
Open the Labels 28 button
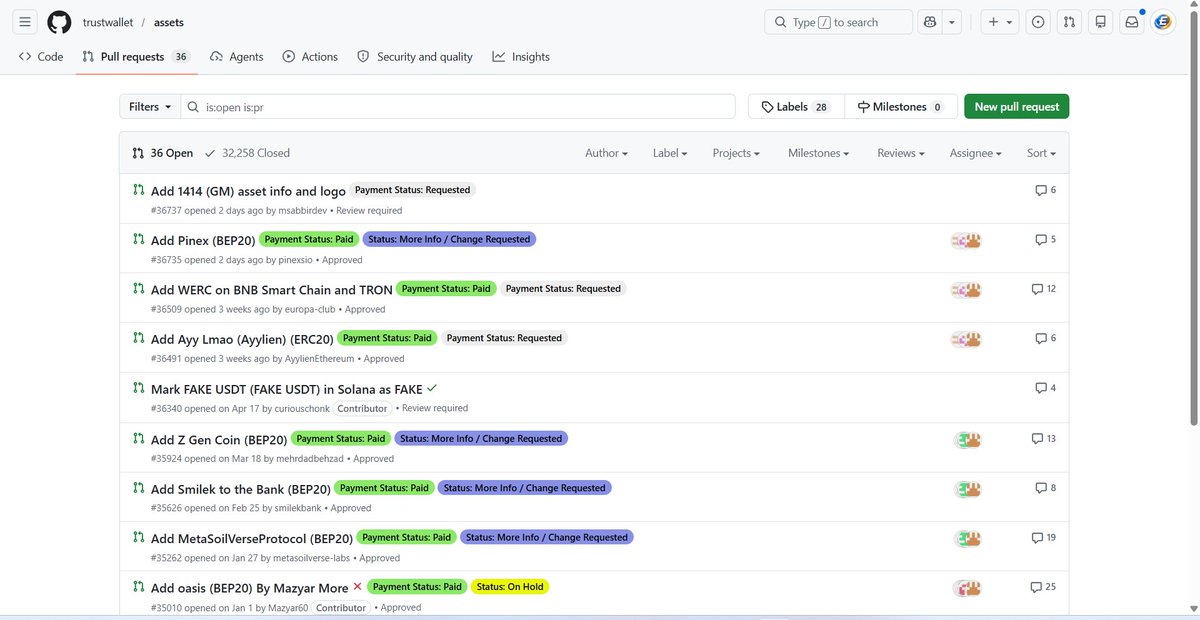tap(796, 107)
